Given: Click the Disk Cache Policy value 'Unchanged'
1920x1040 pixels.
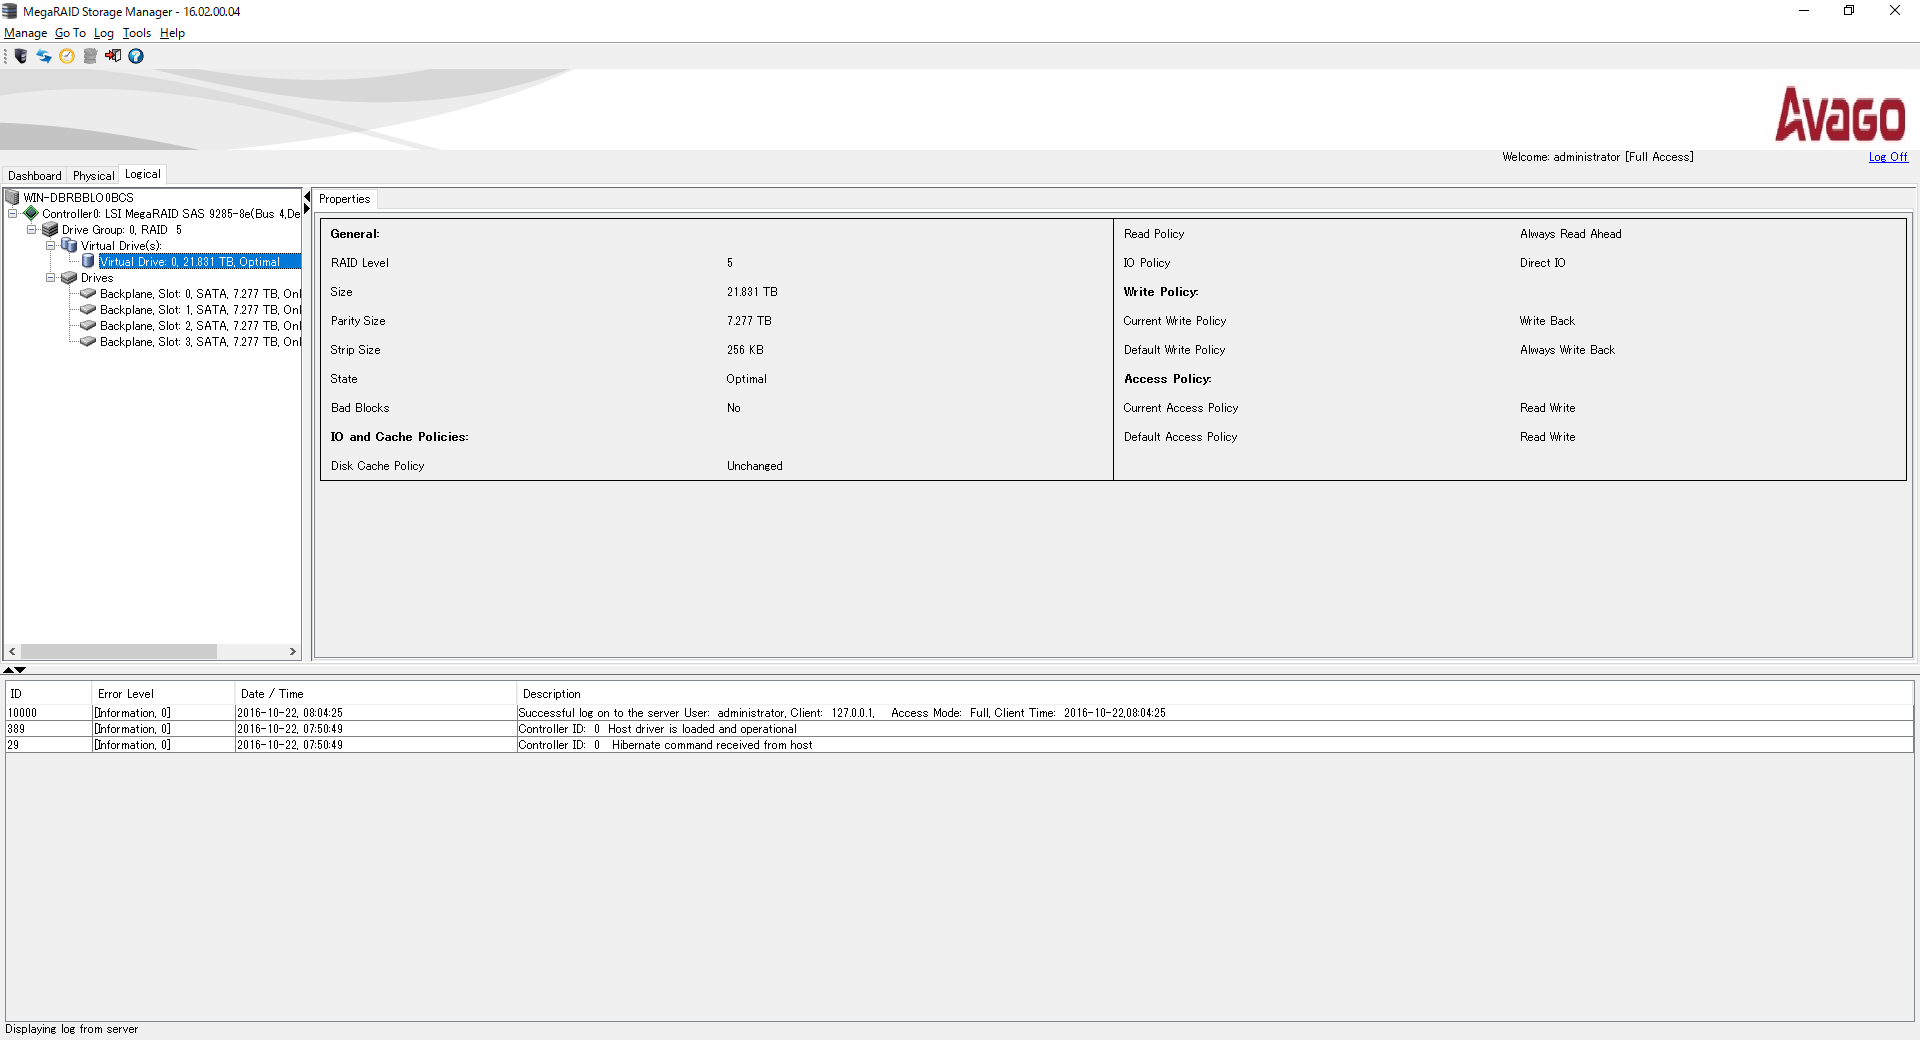Looking at the screenshot, I should pyautogui.click(x=754, y=466).
